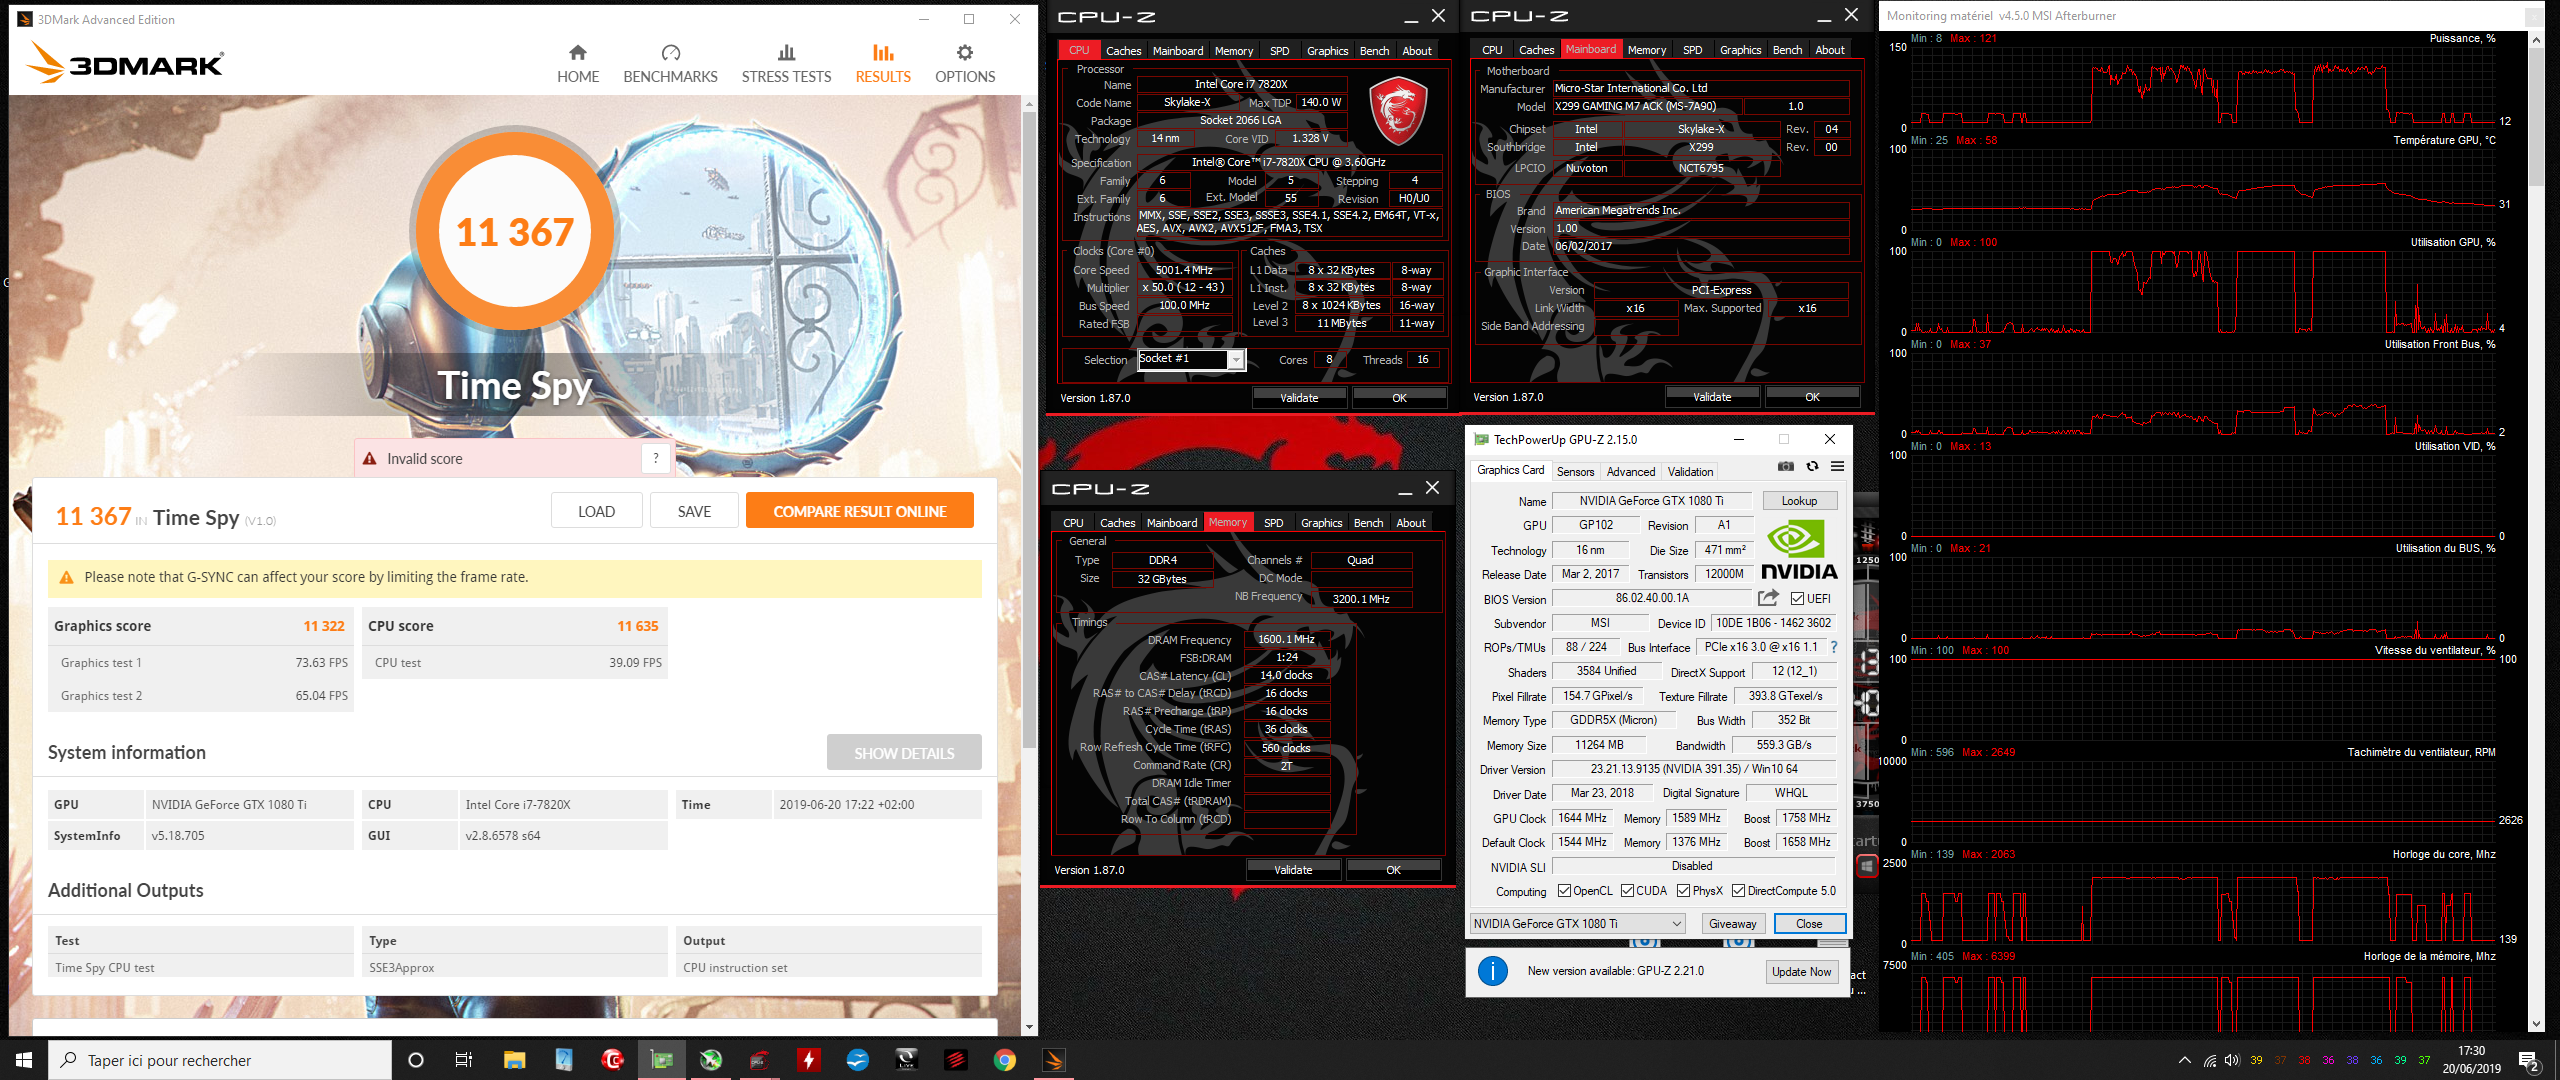
Task: Click the Afterburner monitoring scrollbar
Action: pos(2535,115)
